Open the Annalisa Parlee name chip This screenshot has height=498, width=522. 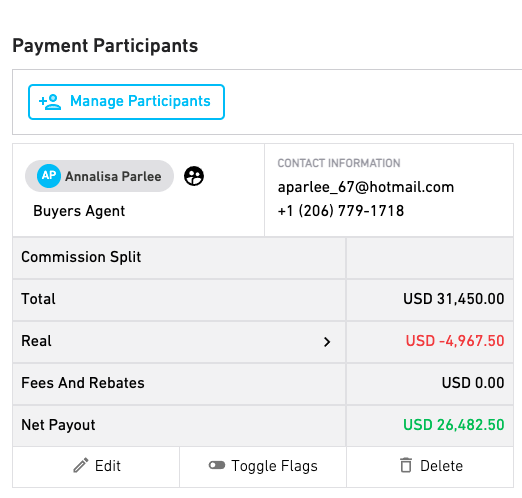tap(99, 176)
